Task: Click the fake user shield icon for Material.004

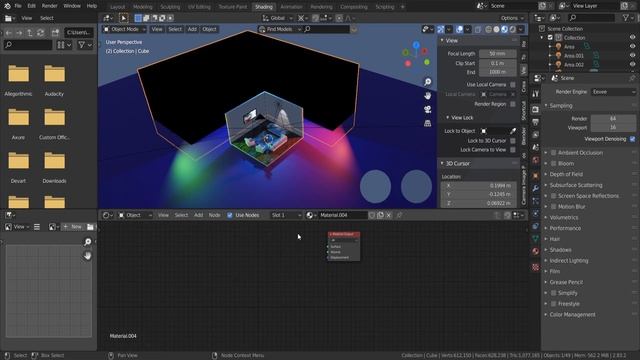Action: (x=372, y=215)
